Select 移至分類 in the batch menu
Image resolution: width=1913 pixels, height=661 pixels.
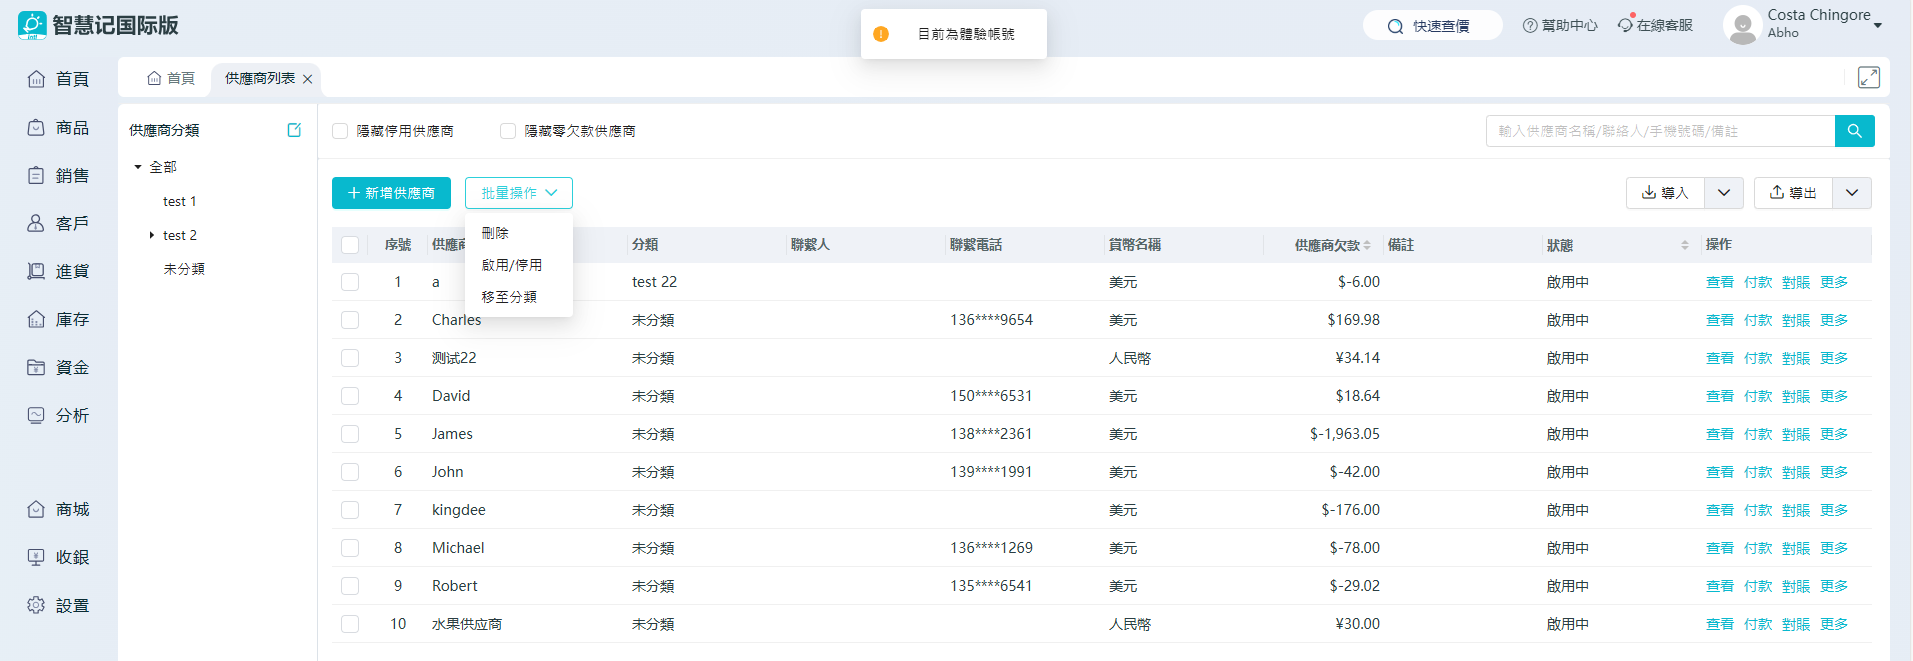coord(509,297)
